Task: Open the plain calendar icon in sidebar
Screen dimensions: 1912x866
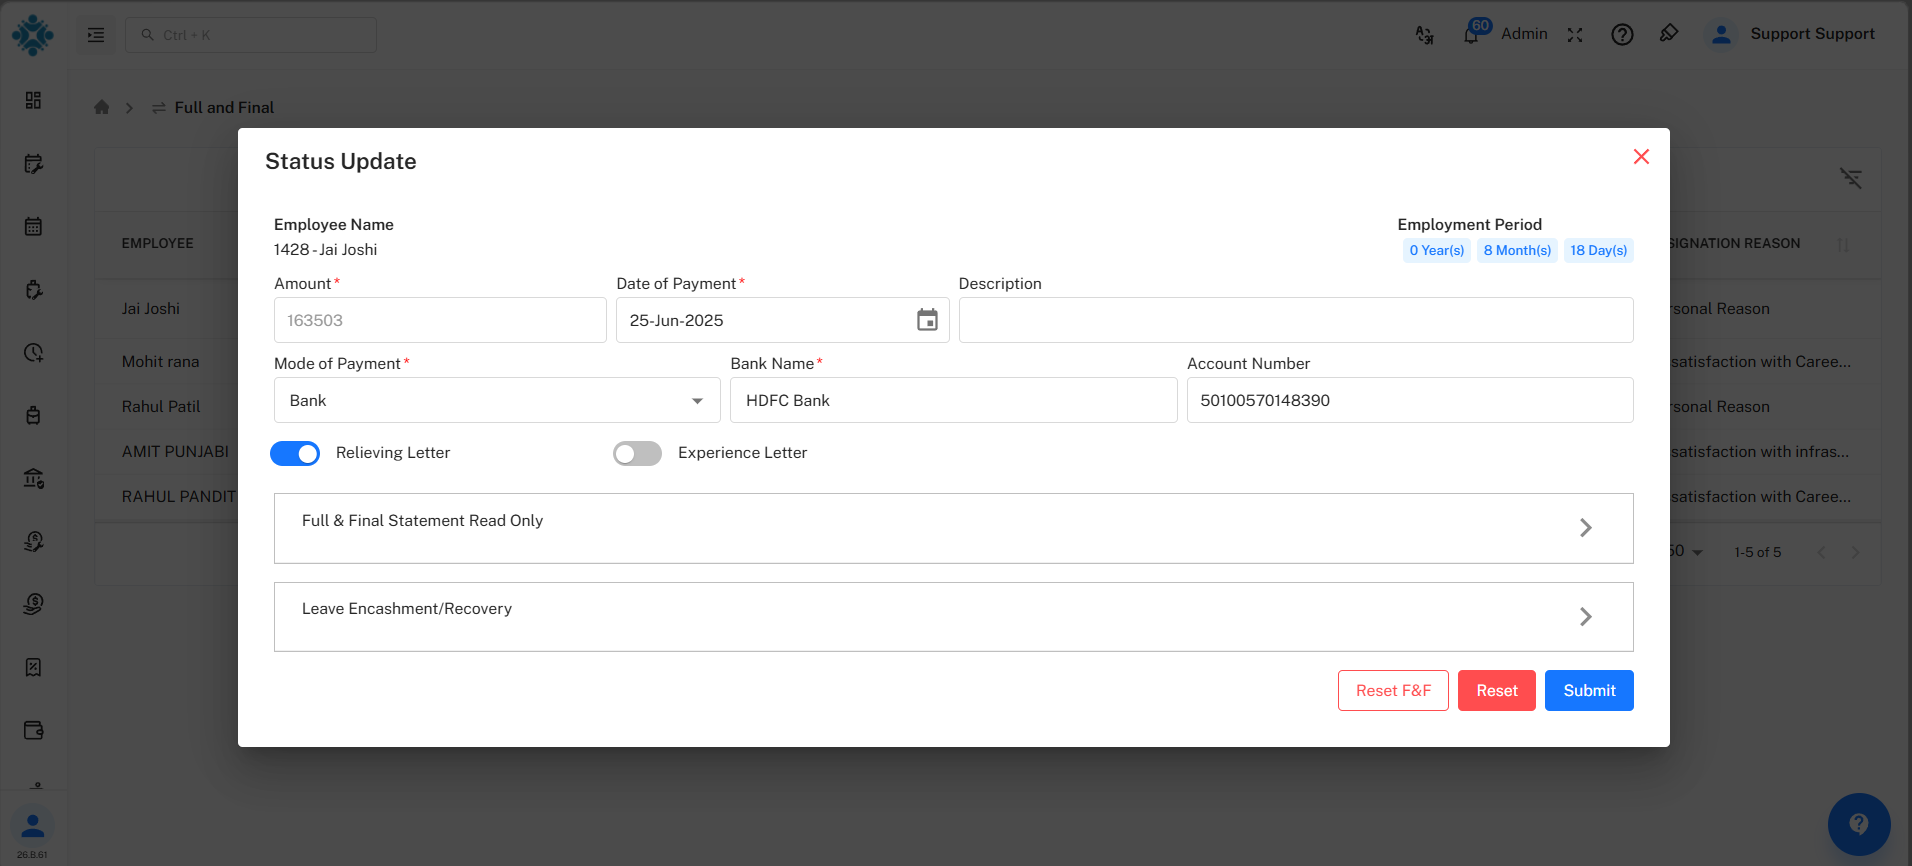Action: [x=33, y=226]
